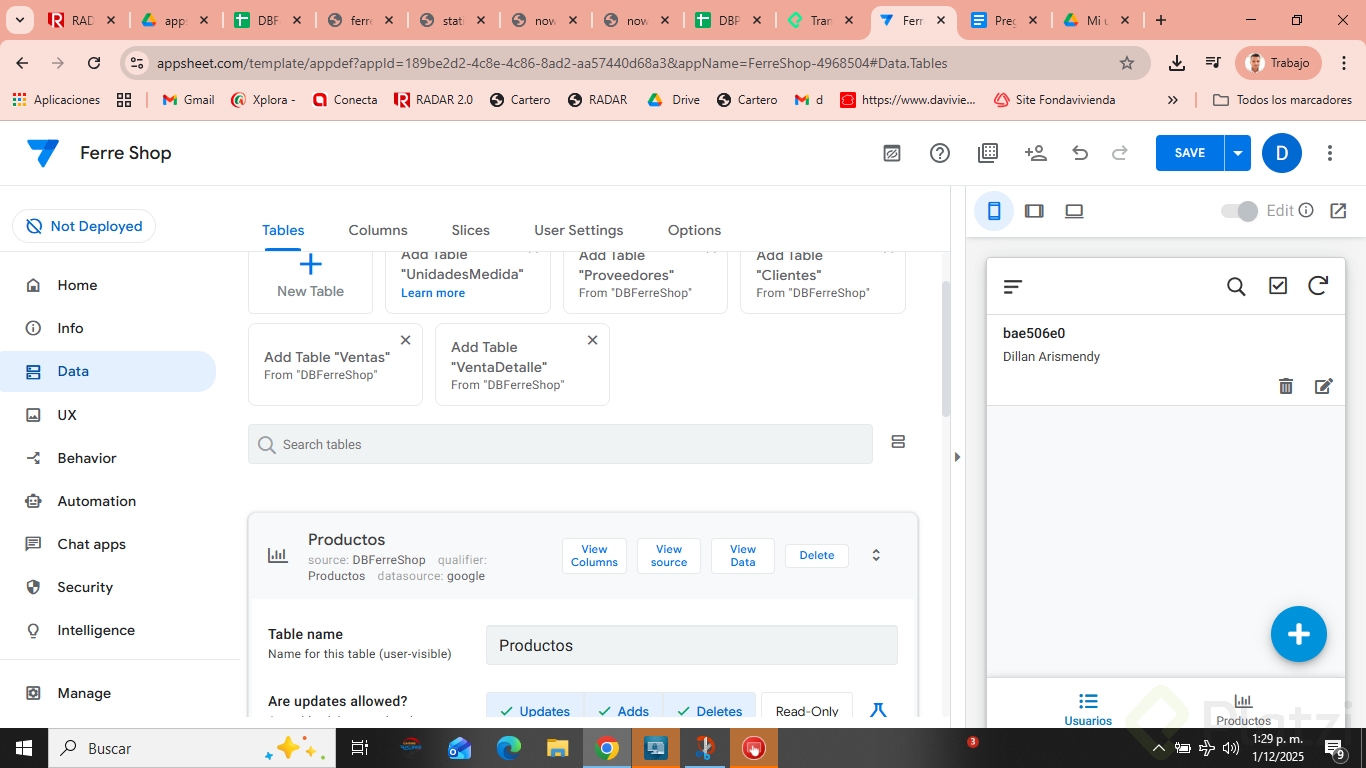Image resolution: width=1366 pixels, height=768 pixels.
Task: Open Chrome downloads icon
Action: point(1177,63)
